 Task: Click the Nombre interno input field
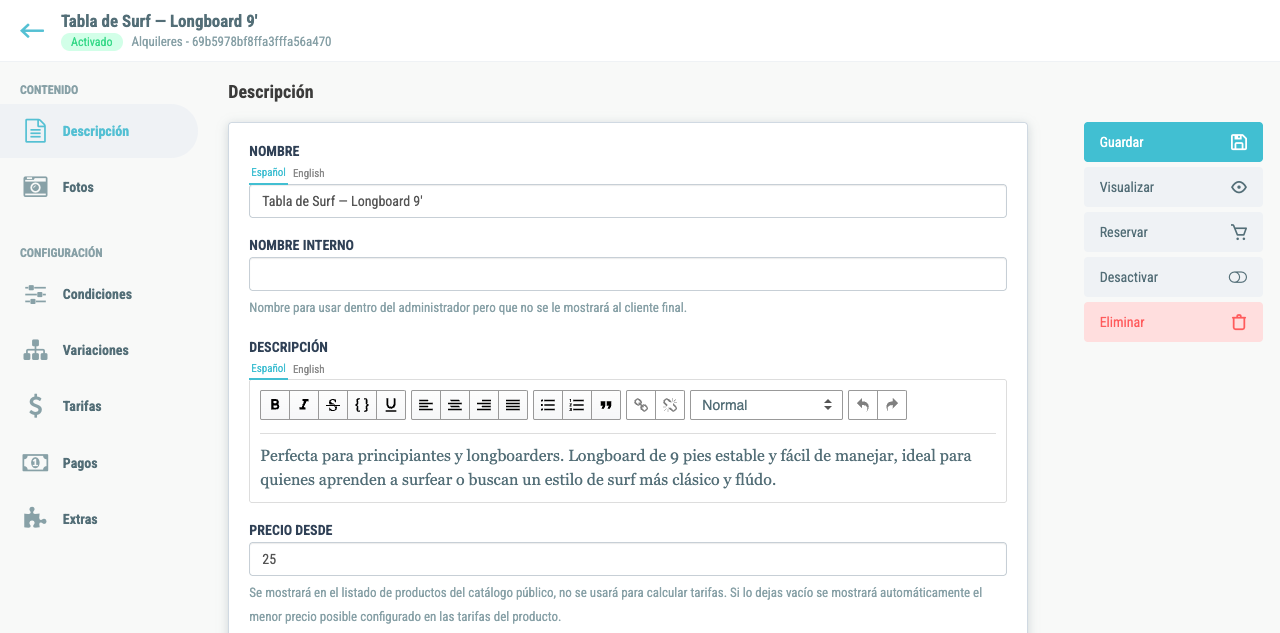tap(628, 274)
